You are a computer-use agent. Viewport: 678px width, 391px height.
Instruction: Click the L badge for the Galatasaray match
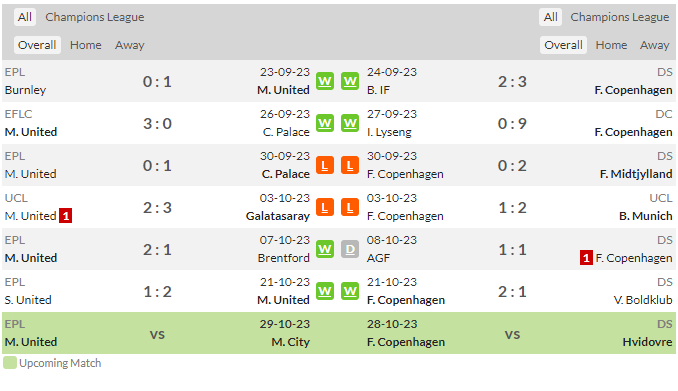[x=325, y=207]
